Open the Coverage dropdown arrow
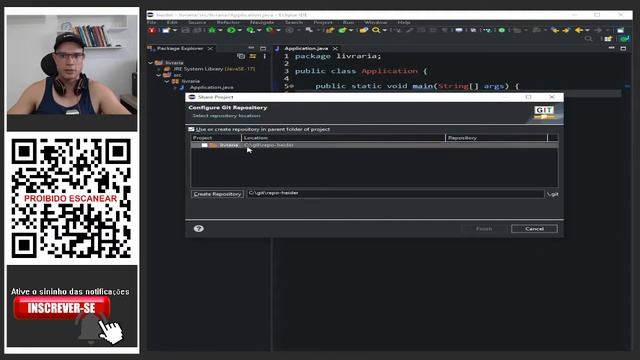The image size is (640, 360). pos(259,30)
